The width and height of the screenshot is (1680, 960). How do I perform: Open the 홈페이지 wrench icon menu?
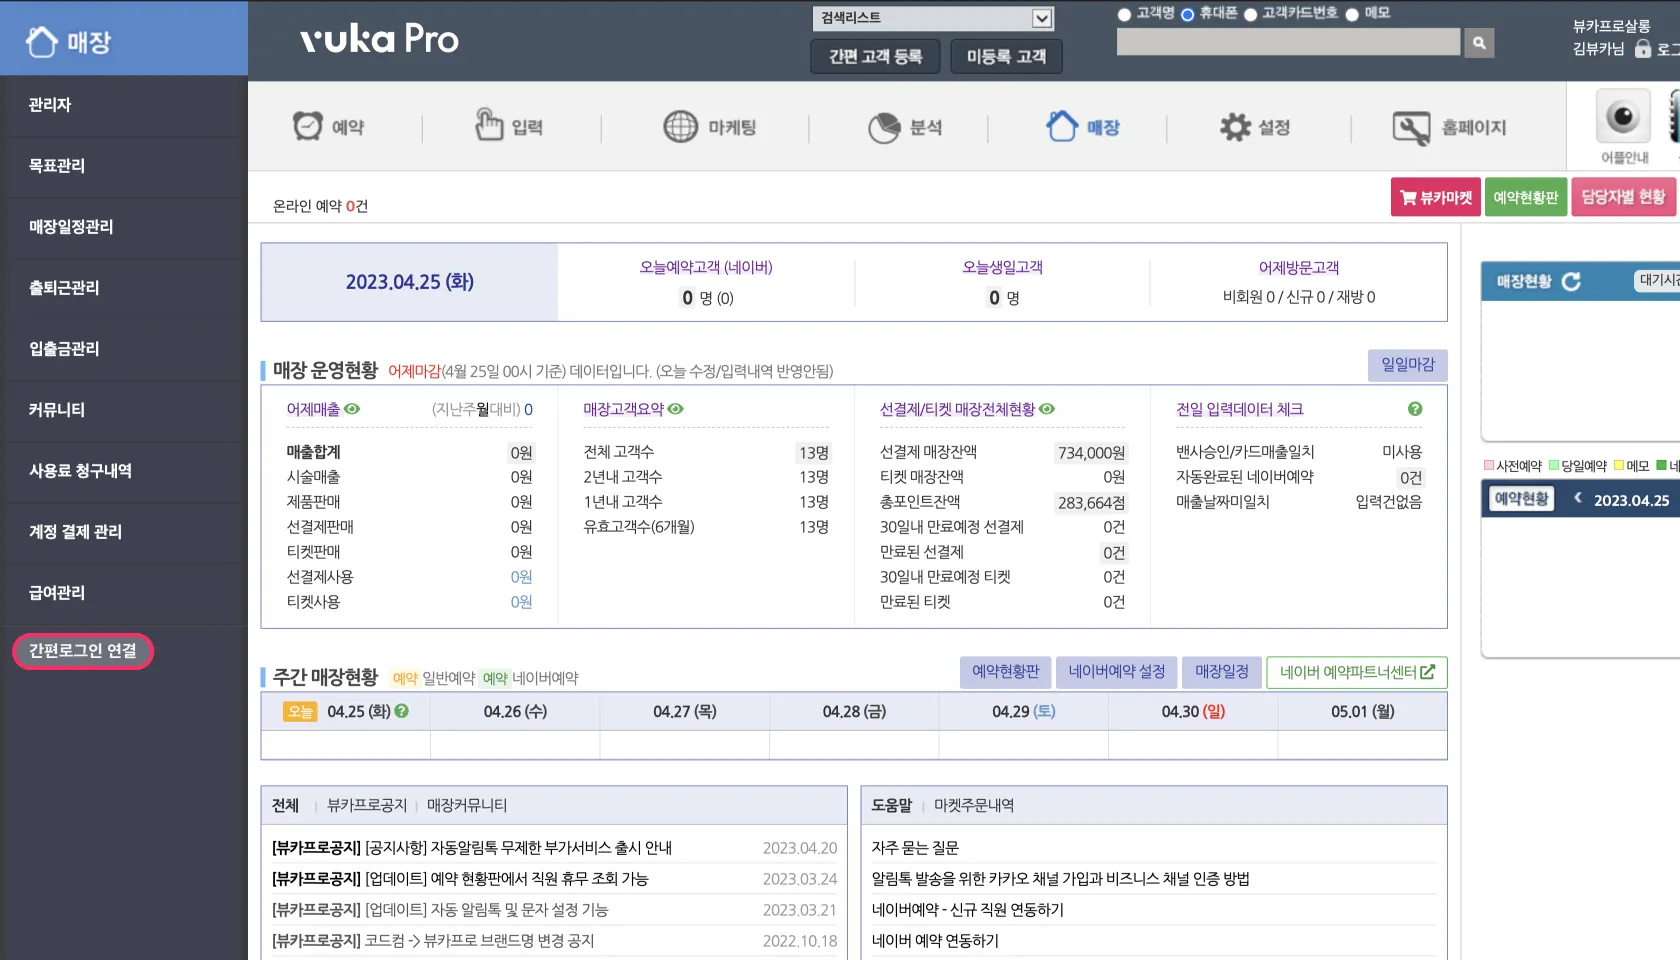coord(1412,128)
